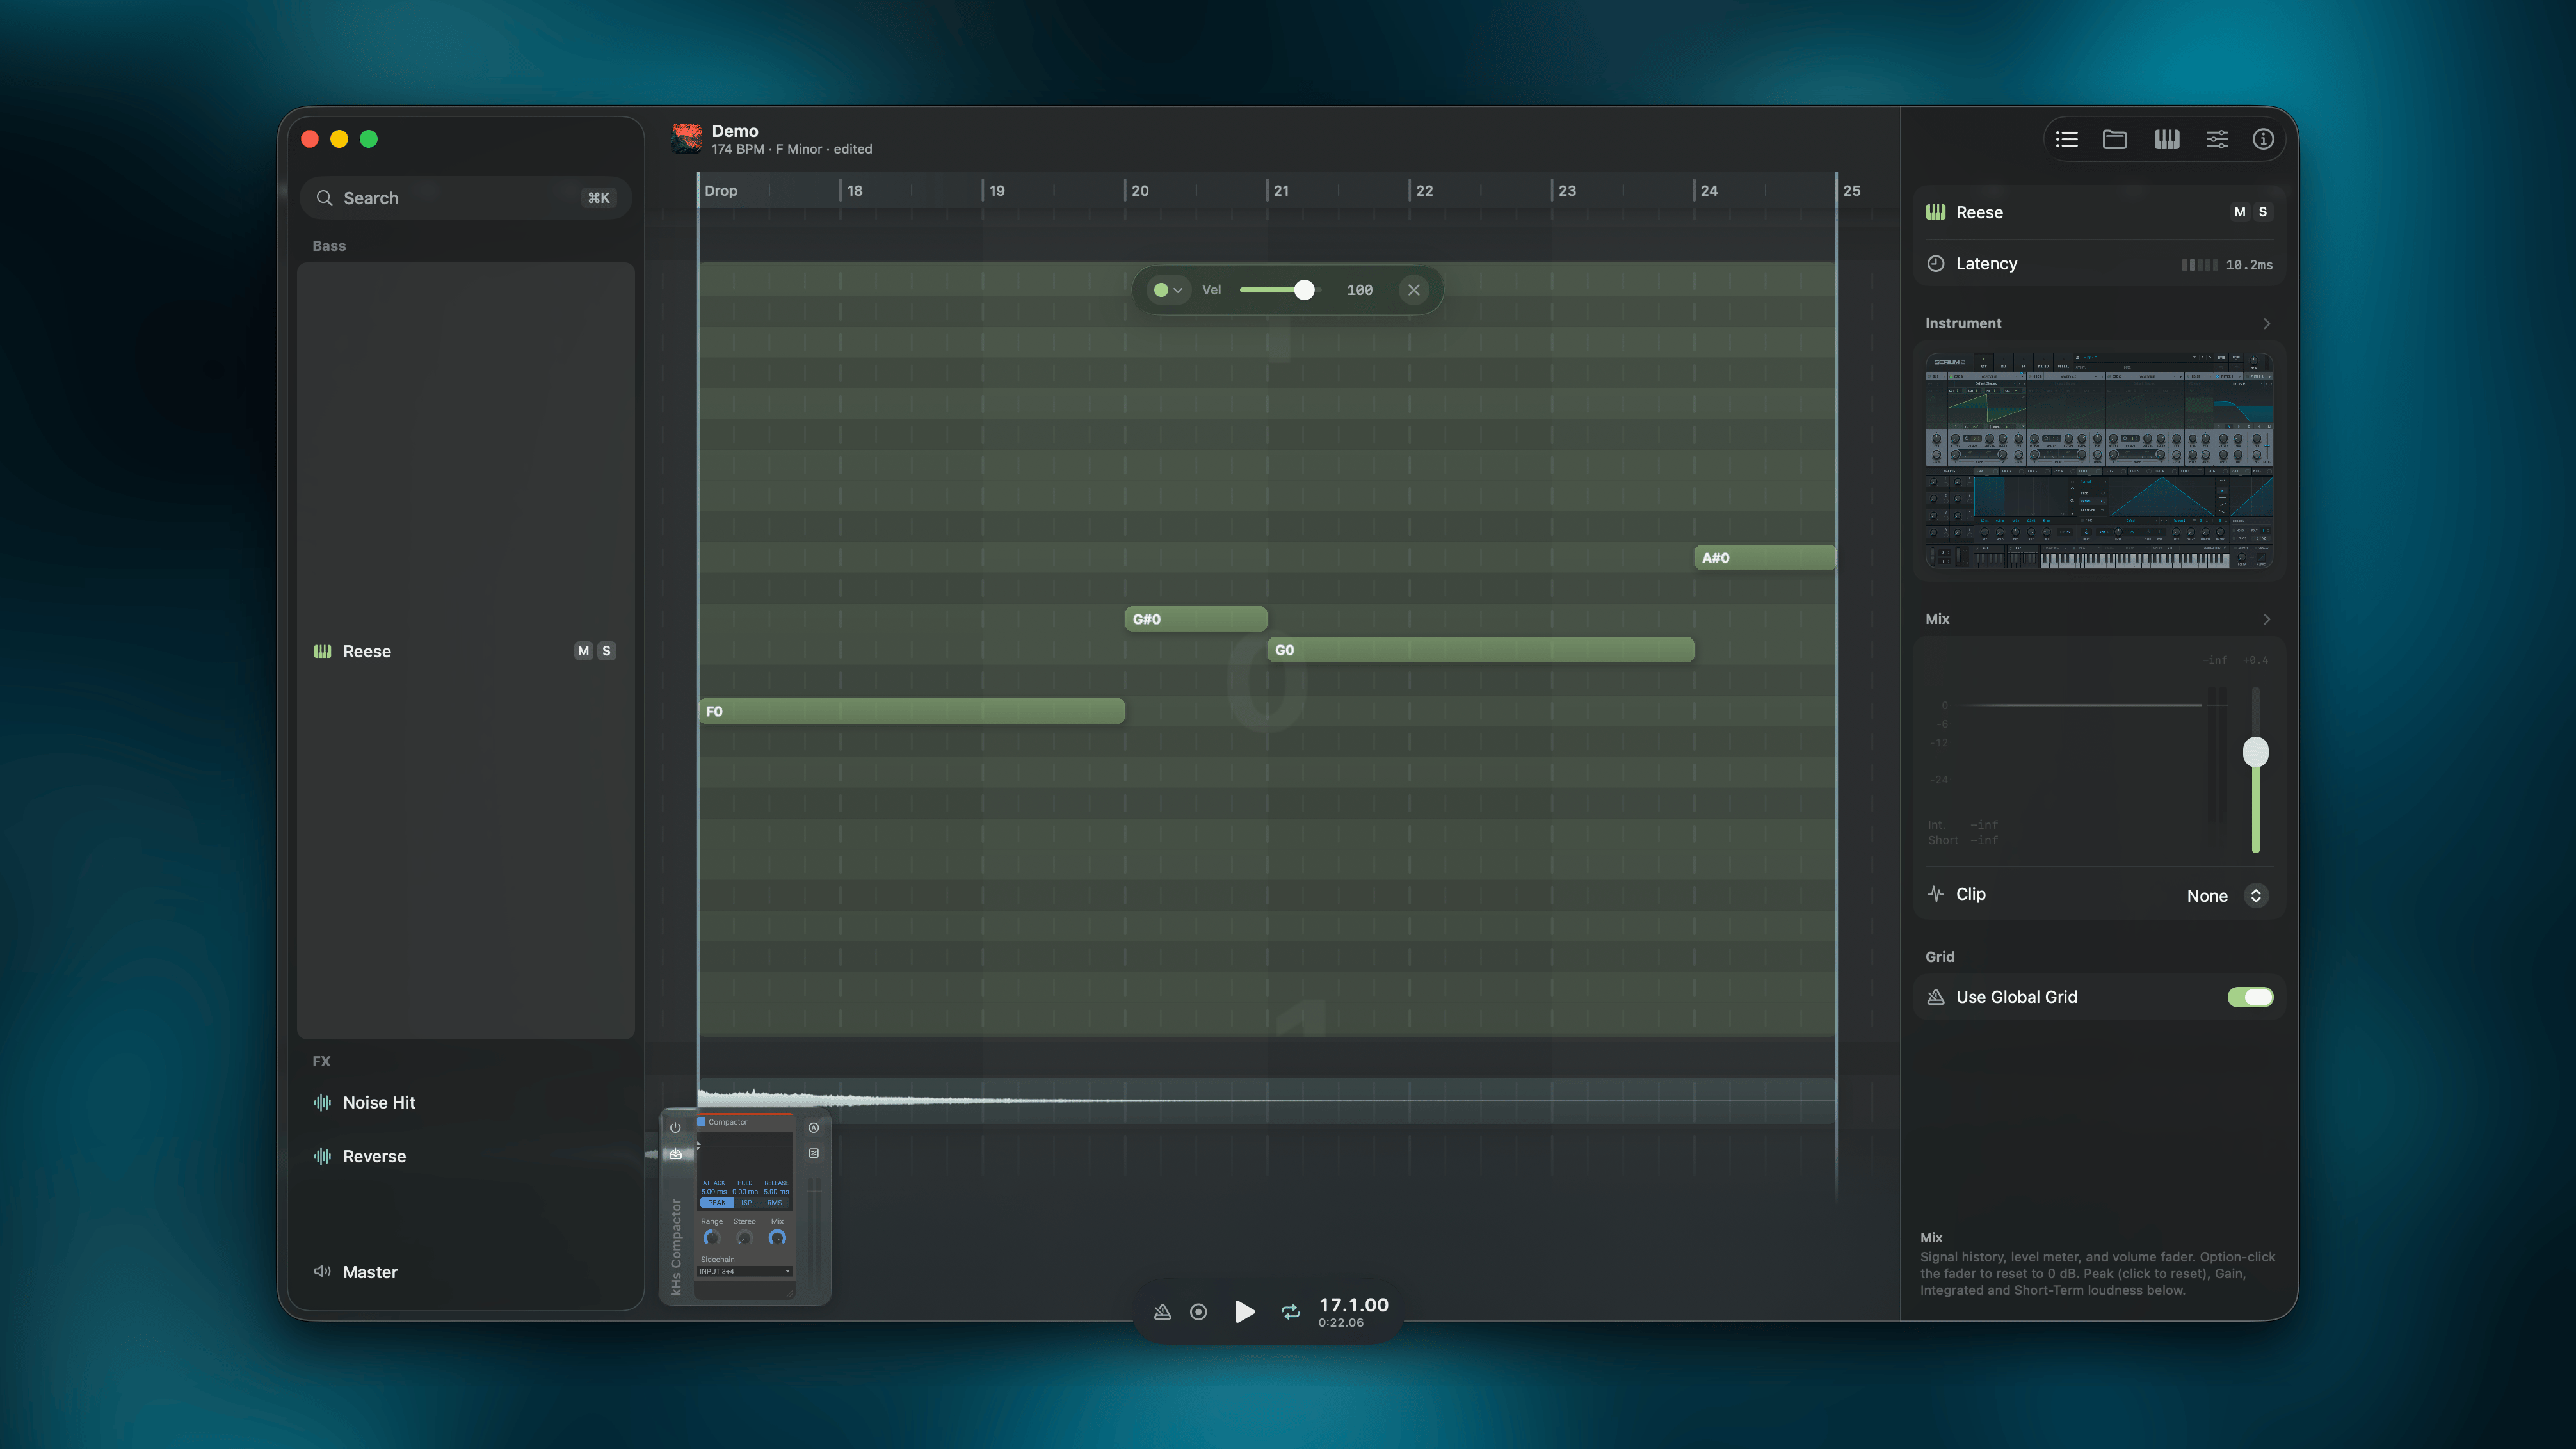Open the note color dropdown next to Vel
The width and height of the screenshot is (2576, 1449).
point(1167,290)
